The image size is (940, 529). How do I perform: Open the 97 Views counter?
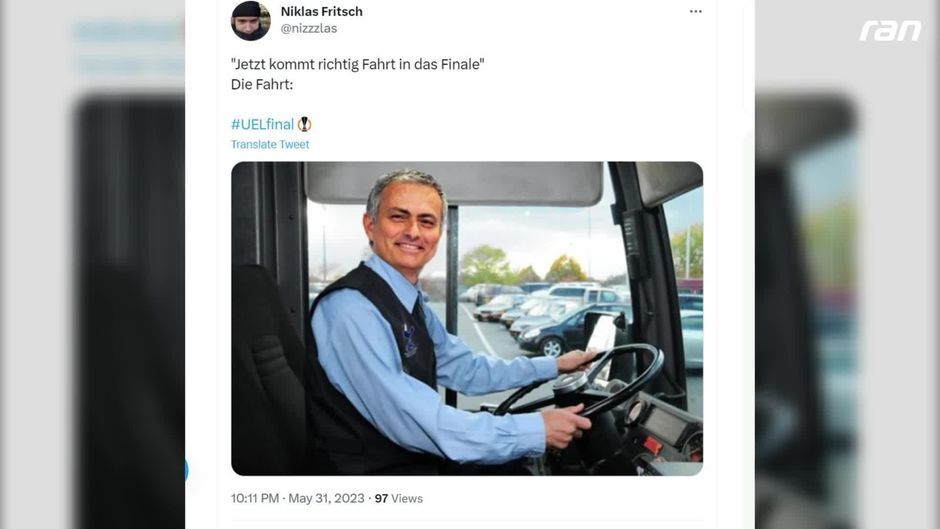point(399,498)
